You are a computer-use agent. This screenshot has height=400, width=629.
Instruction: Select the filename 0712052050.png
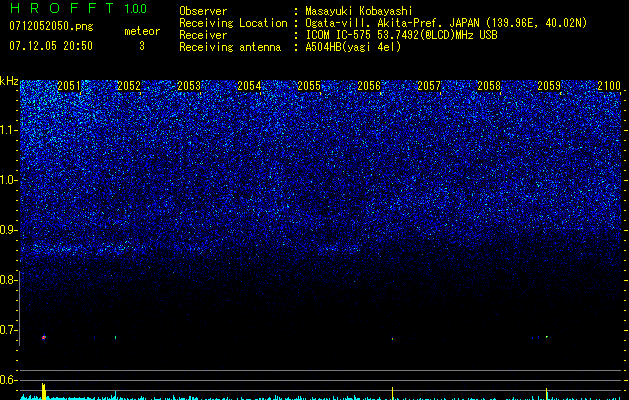coord(51,26)
